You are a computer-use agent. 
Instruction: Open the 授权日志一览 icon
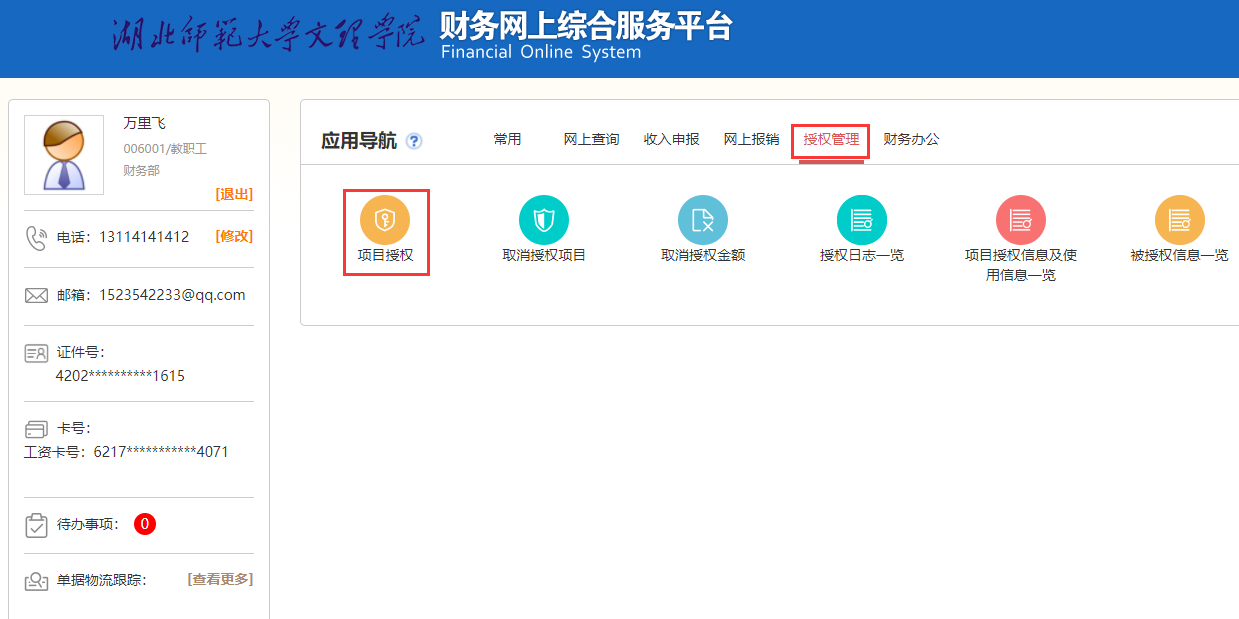[861, 220]
